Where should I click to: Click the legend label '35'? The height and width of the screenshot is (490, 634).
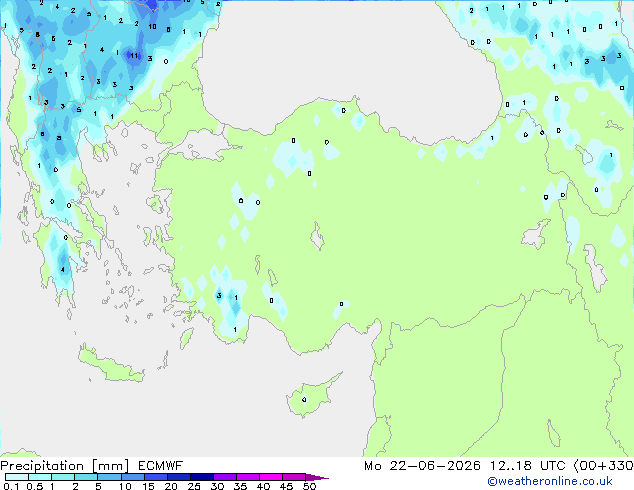[240, 486]
